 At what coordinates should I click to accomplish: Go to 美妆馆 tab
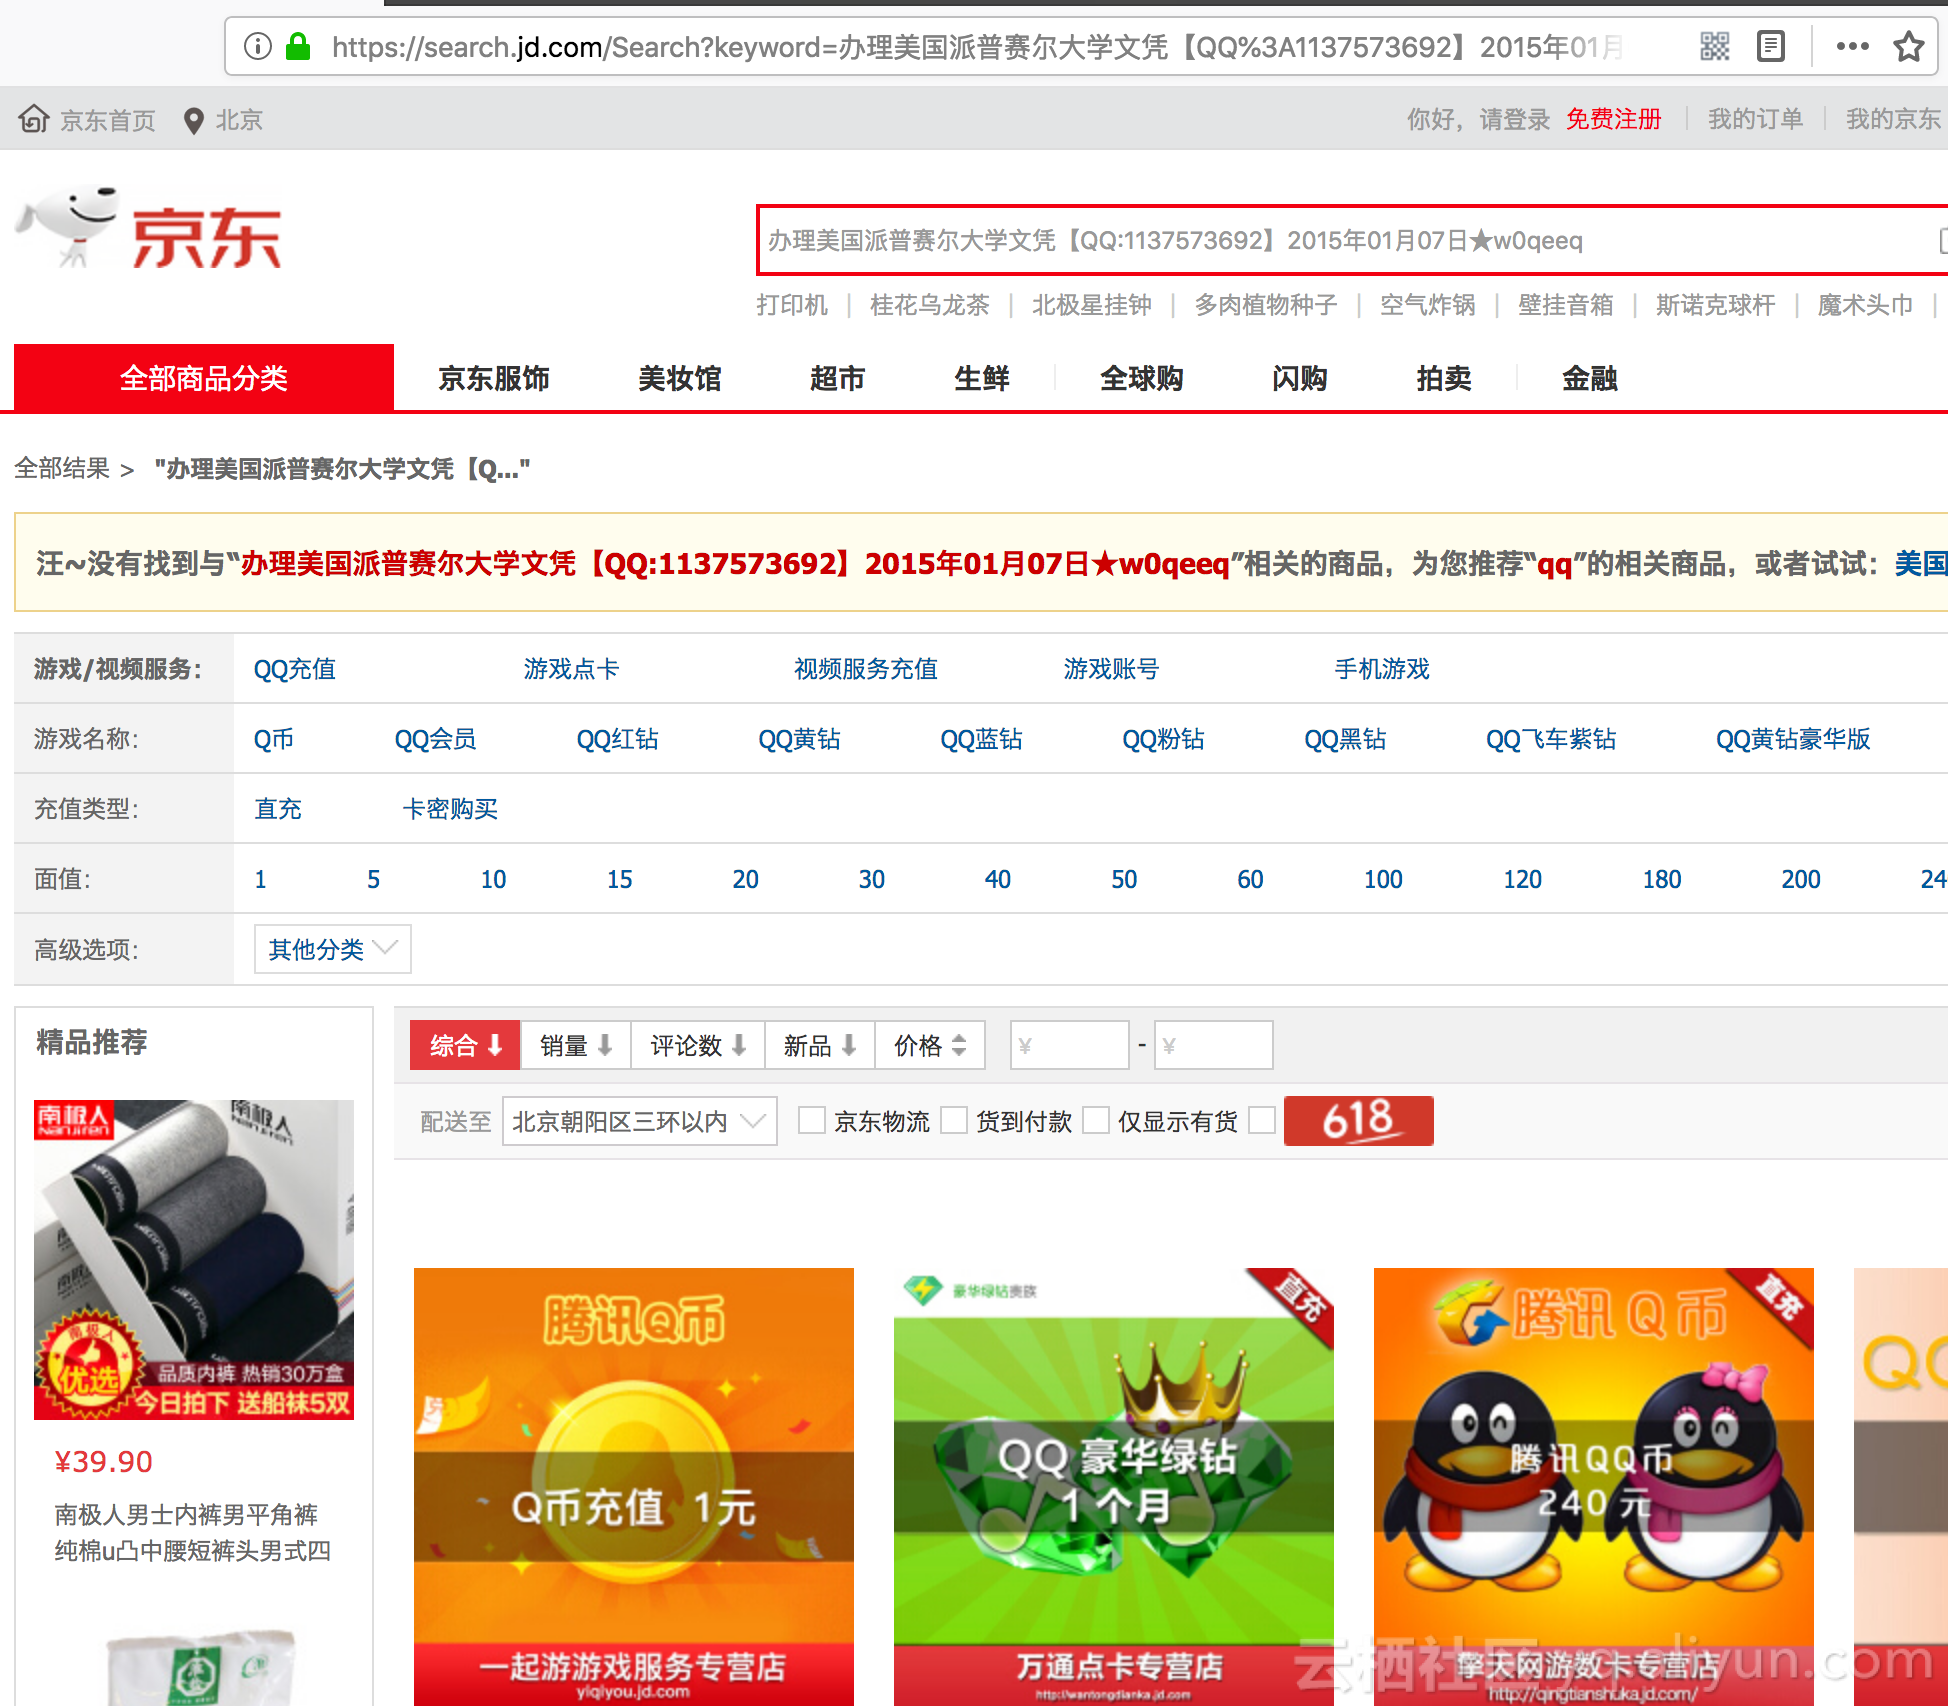(680, 379)
